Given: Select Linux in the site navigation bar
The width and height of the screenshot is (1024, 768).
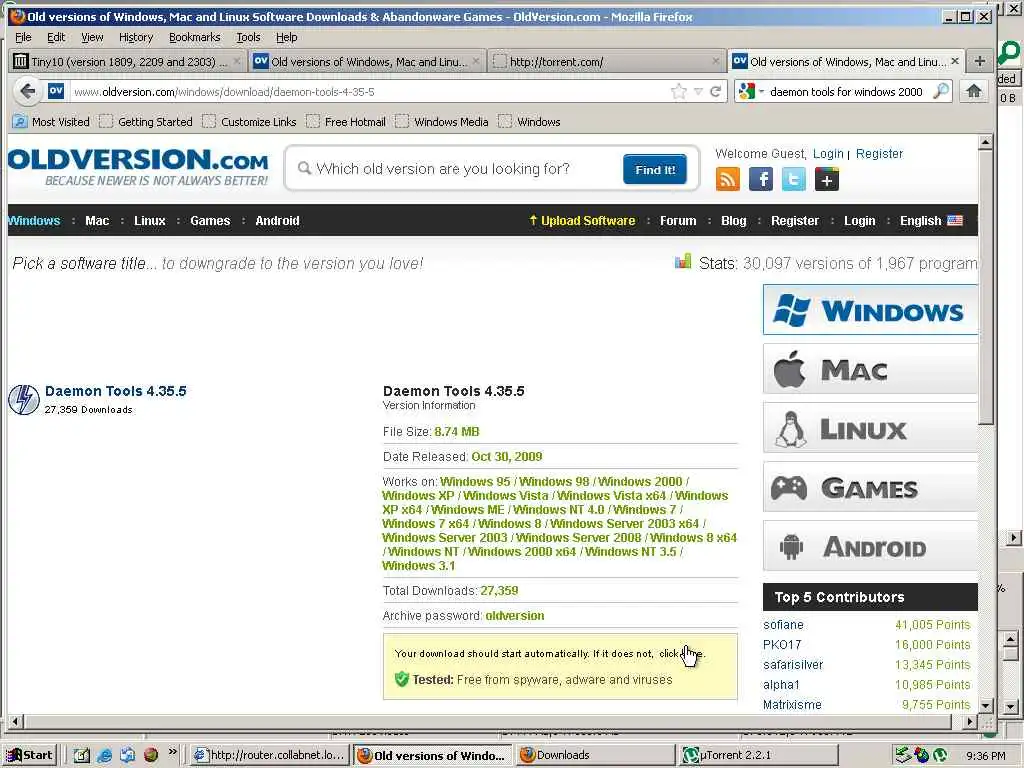Looking at the screenshot, I should pyautogui.click(x=150, y=221).
